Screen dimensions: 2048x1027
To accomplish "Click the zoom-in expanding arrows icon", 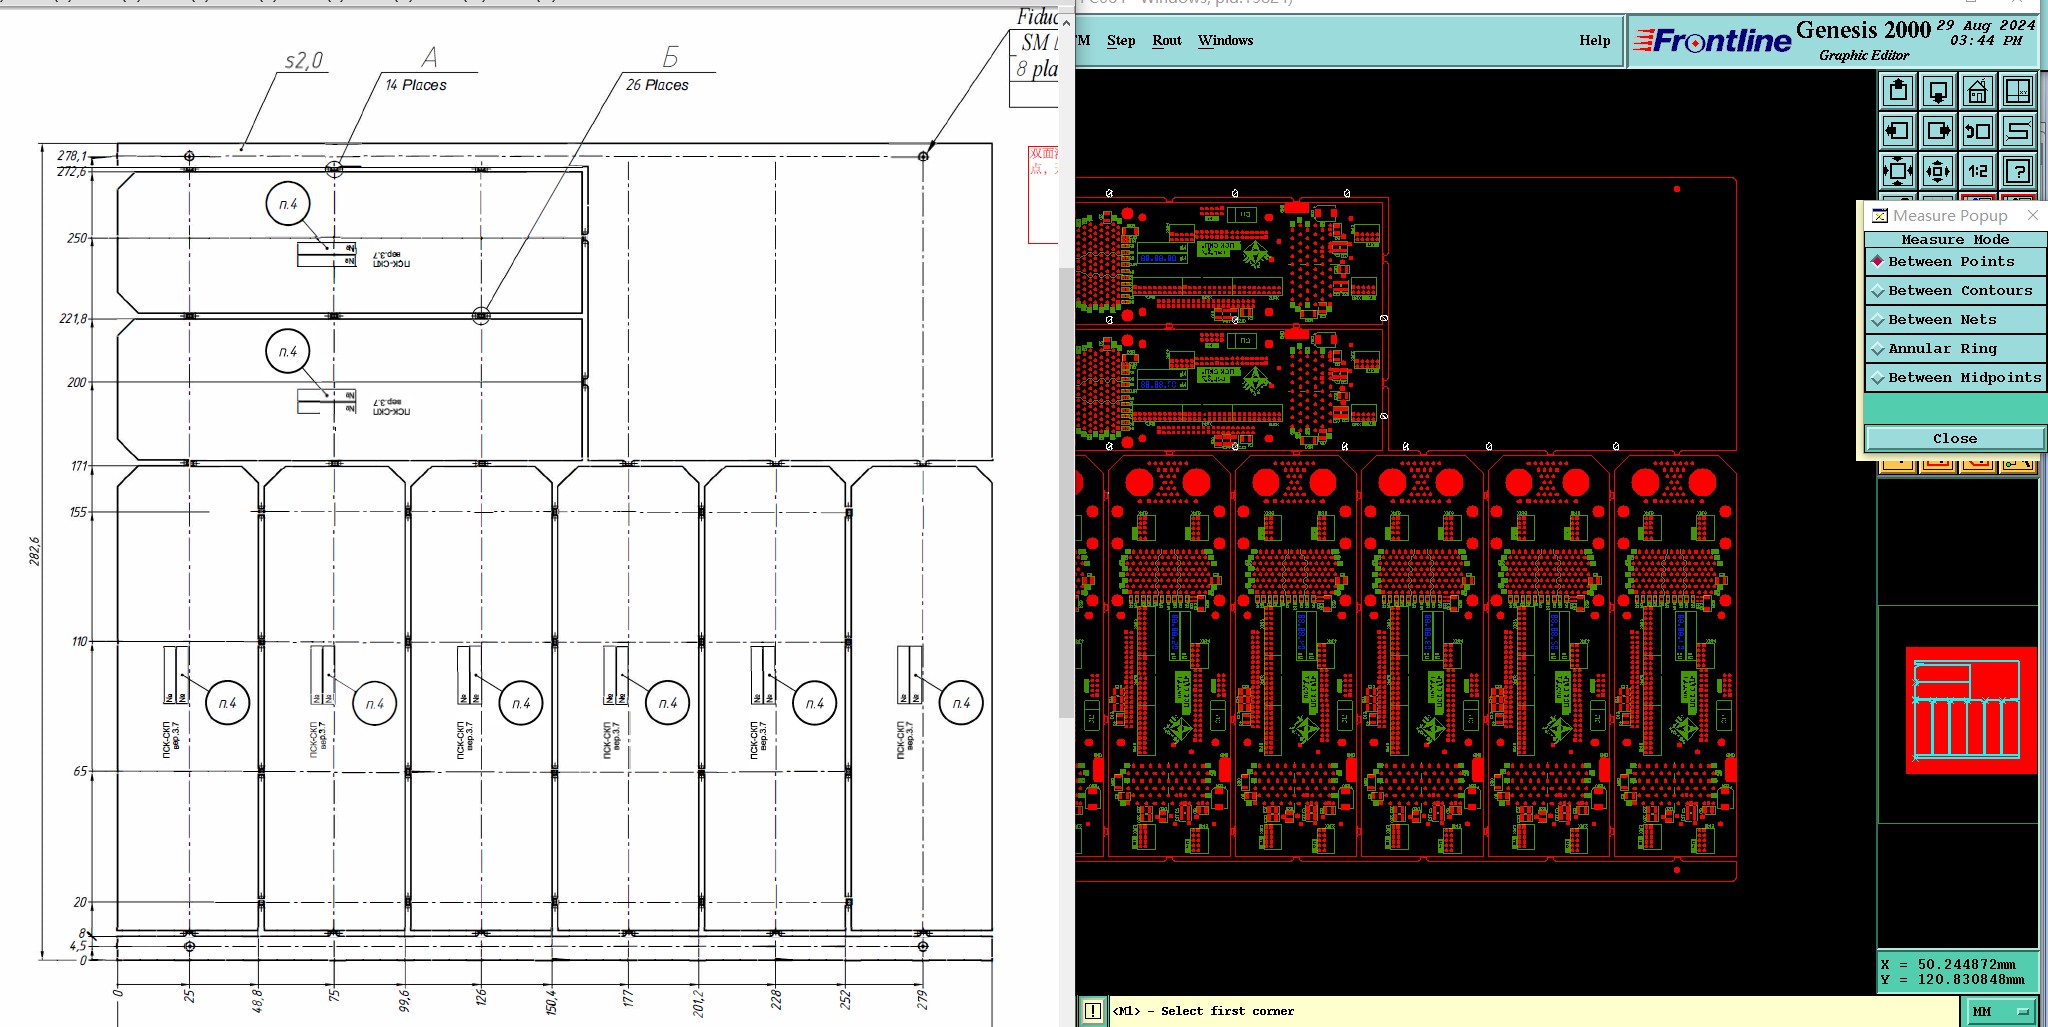I will click(x=1897, y=171).
